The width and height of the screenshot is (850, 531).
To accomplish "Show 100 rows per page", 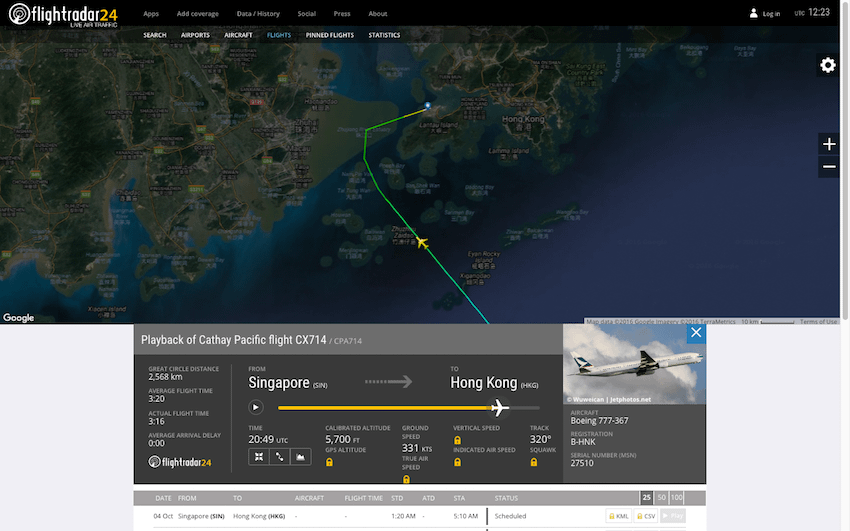I will click(677, 497).
